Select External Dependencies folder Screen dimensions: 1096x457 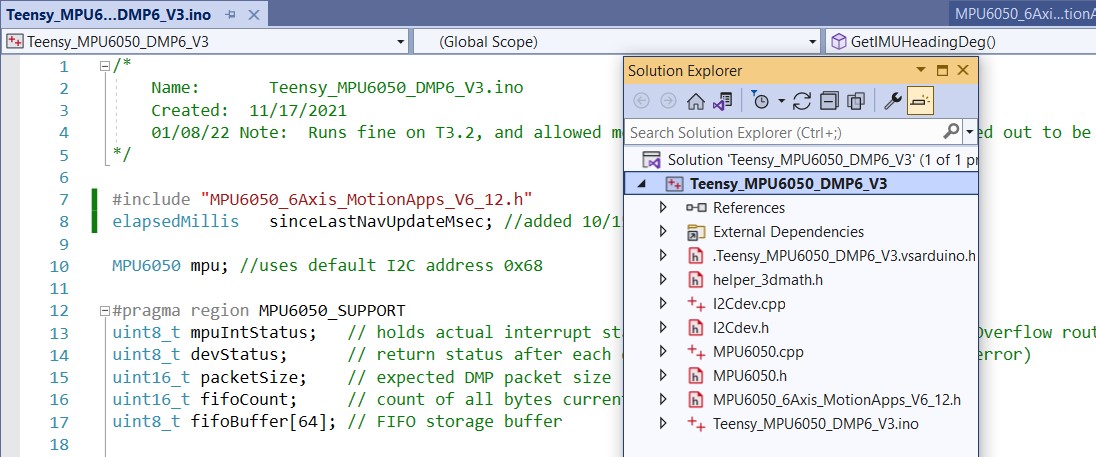[x=788, y=231]
